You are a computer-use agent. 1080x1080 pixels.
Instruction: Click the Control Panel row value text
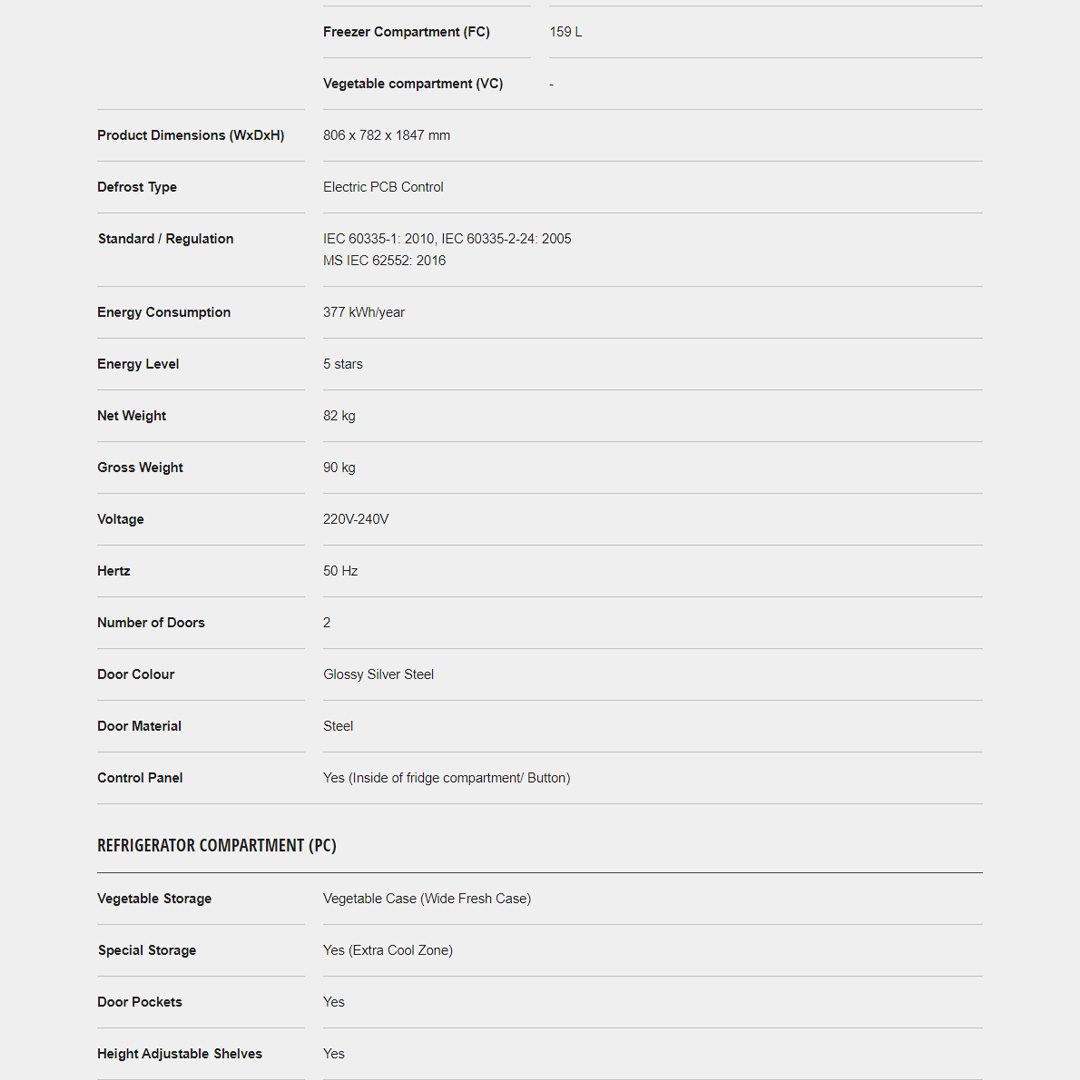point(446,778)
